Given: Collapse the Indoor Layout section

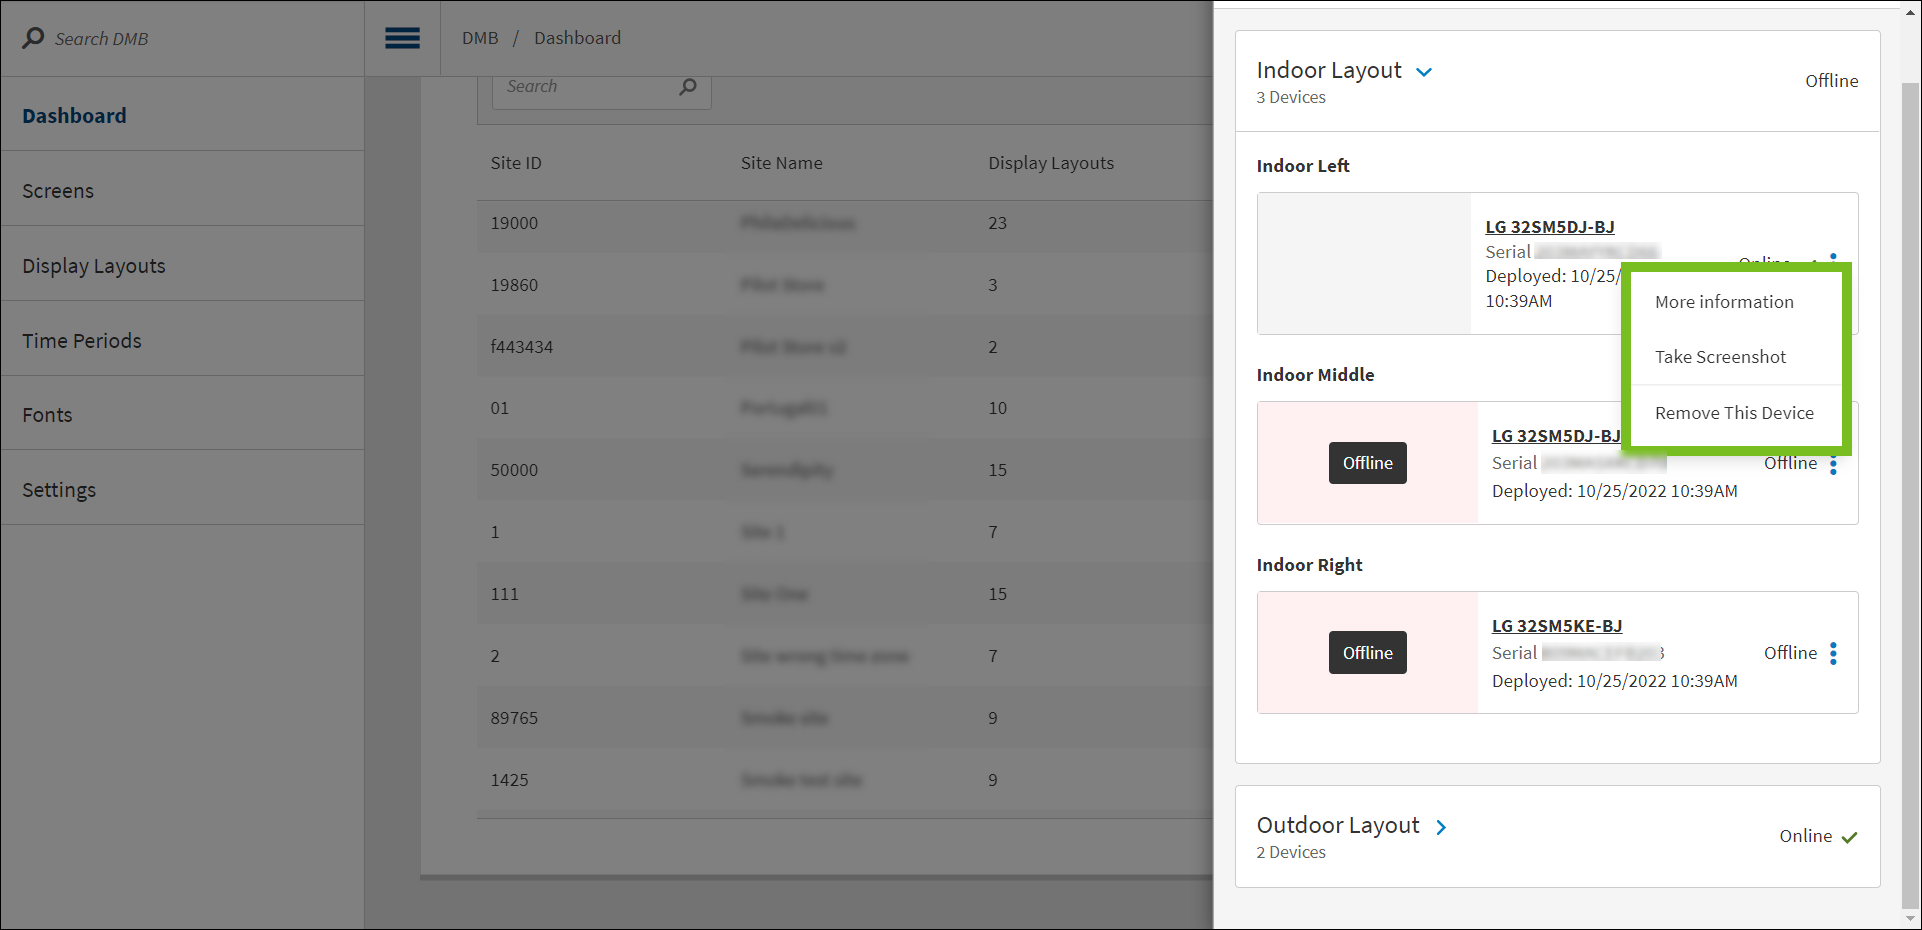Looking at the screenshot, I should [x=1425, y=72].
